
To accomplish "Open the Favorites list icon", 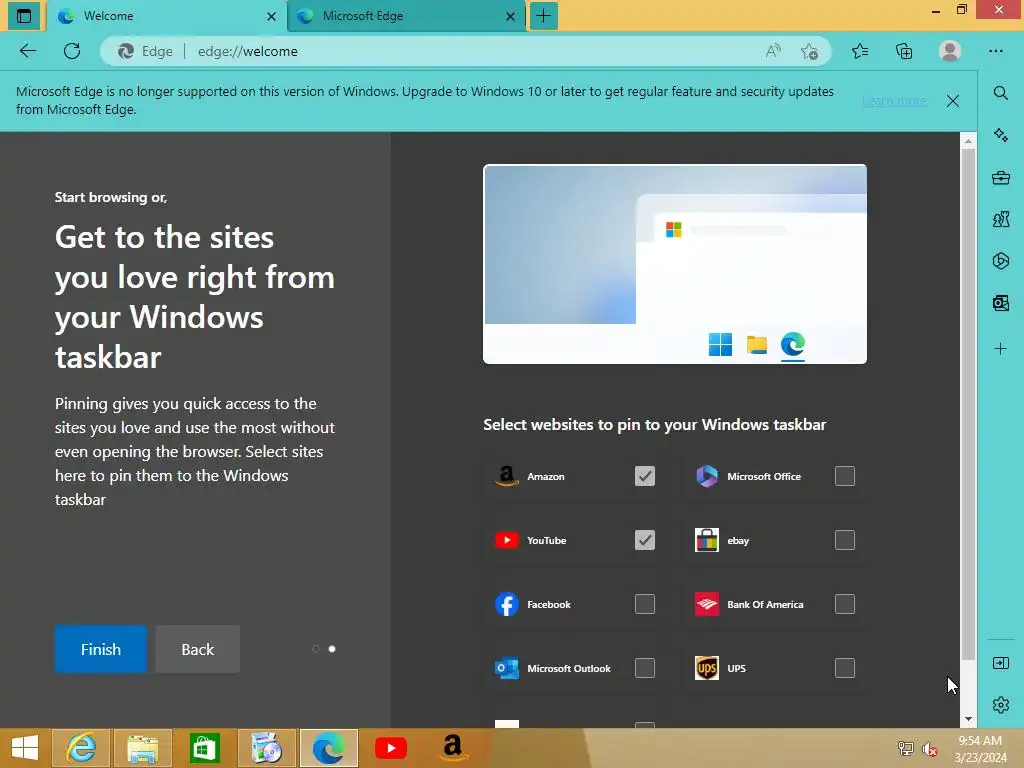I will pos(860,51).
